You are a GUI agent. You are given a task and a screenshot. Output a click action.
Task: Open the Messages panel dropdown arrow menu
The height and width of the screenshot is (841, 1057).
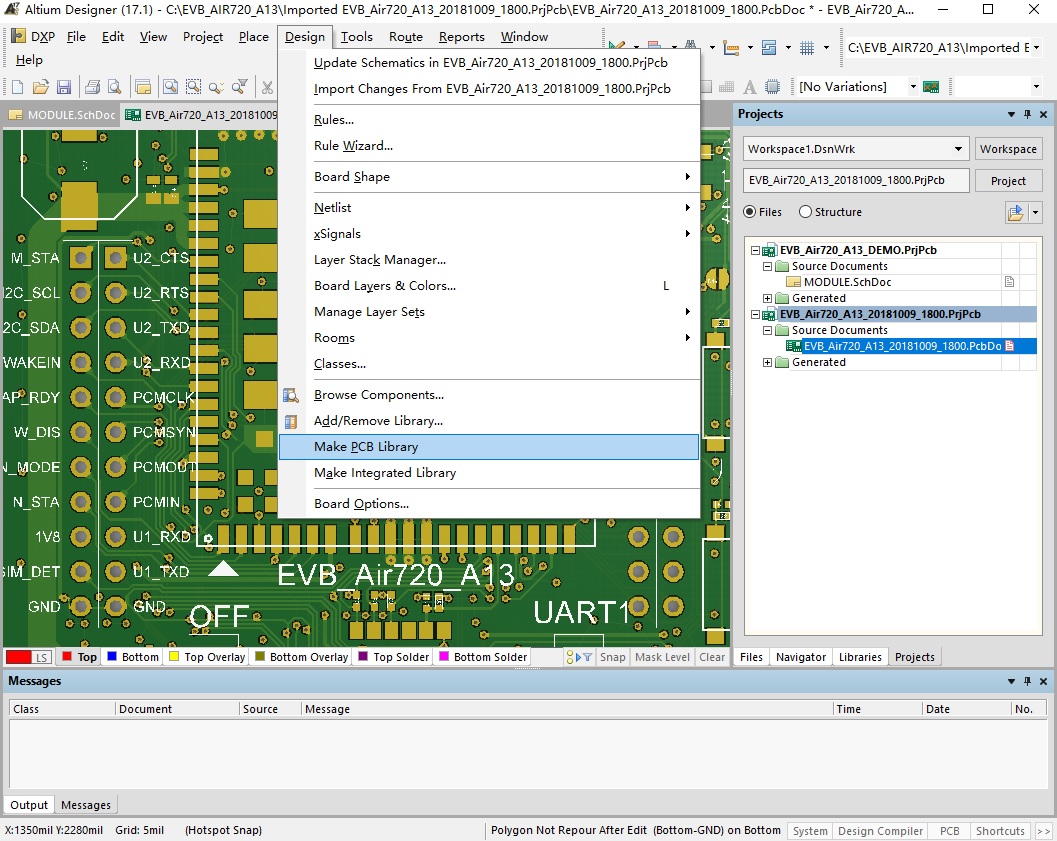point(1011,681)
